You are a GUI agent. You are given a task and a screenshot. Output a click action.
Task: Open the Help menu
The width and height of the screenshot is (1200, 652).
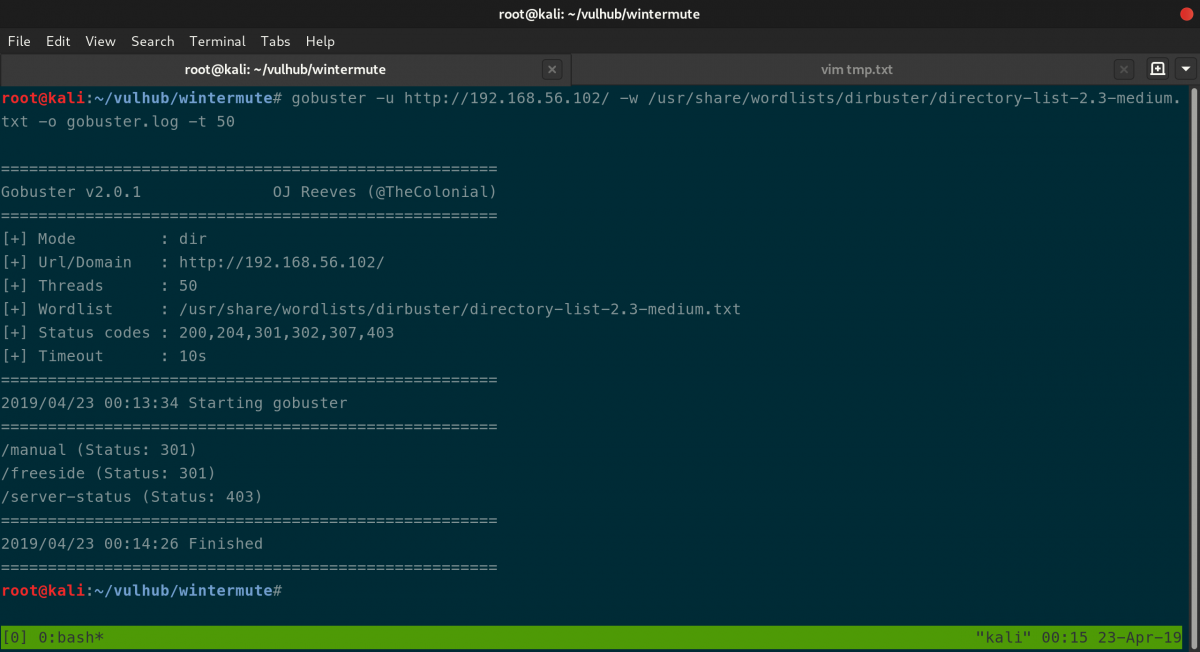(x=320, y=41)
